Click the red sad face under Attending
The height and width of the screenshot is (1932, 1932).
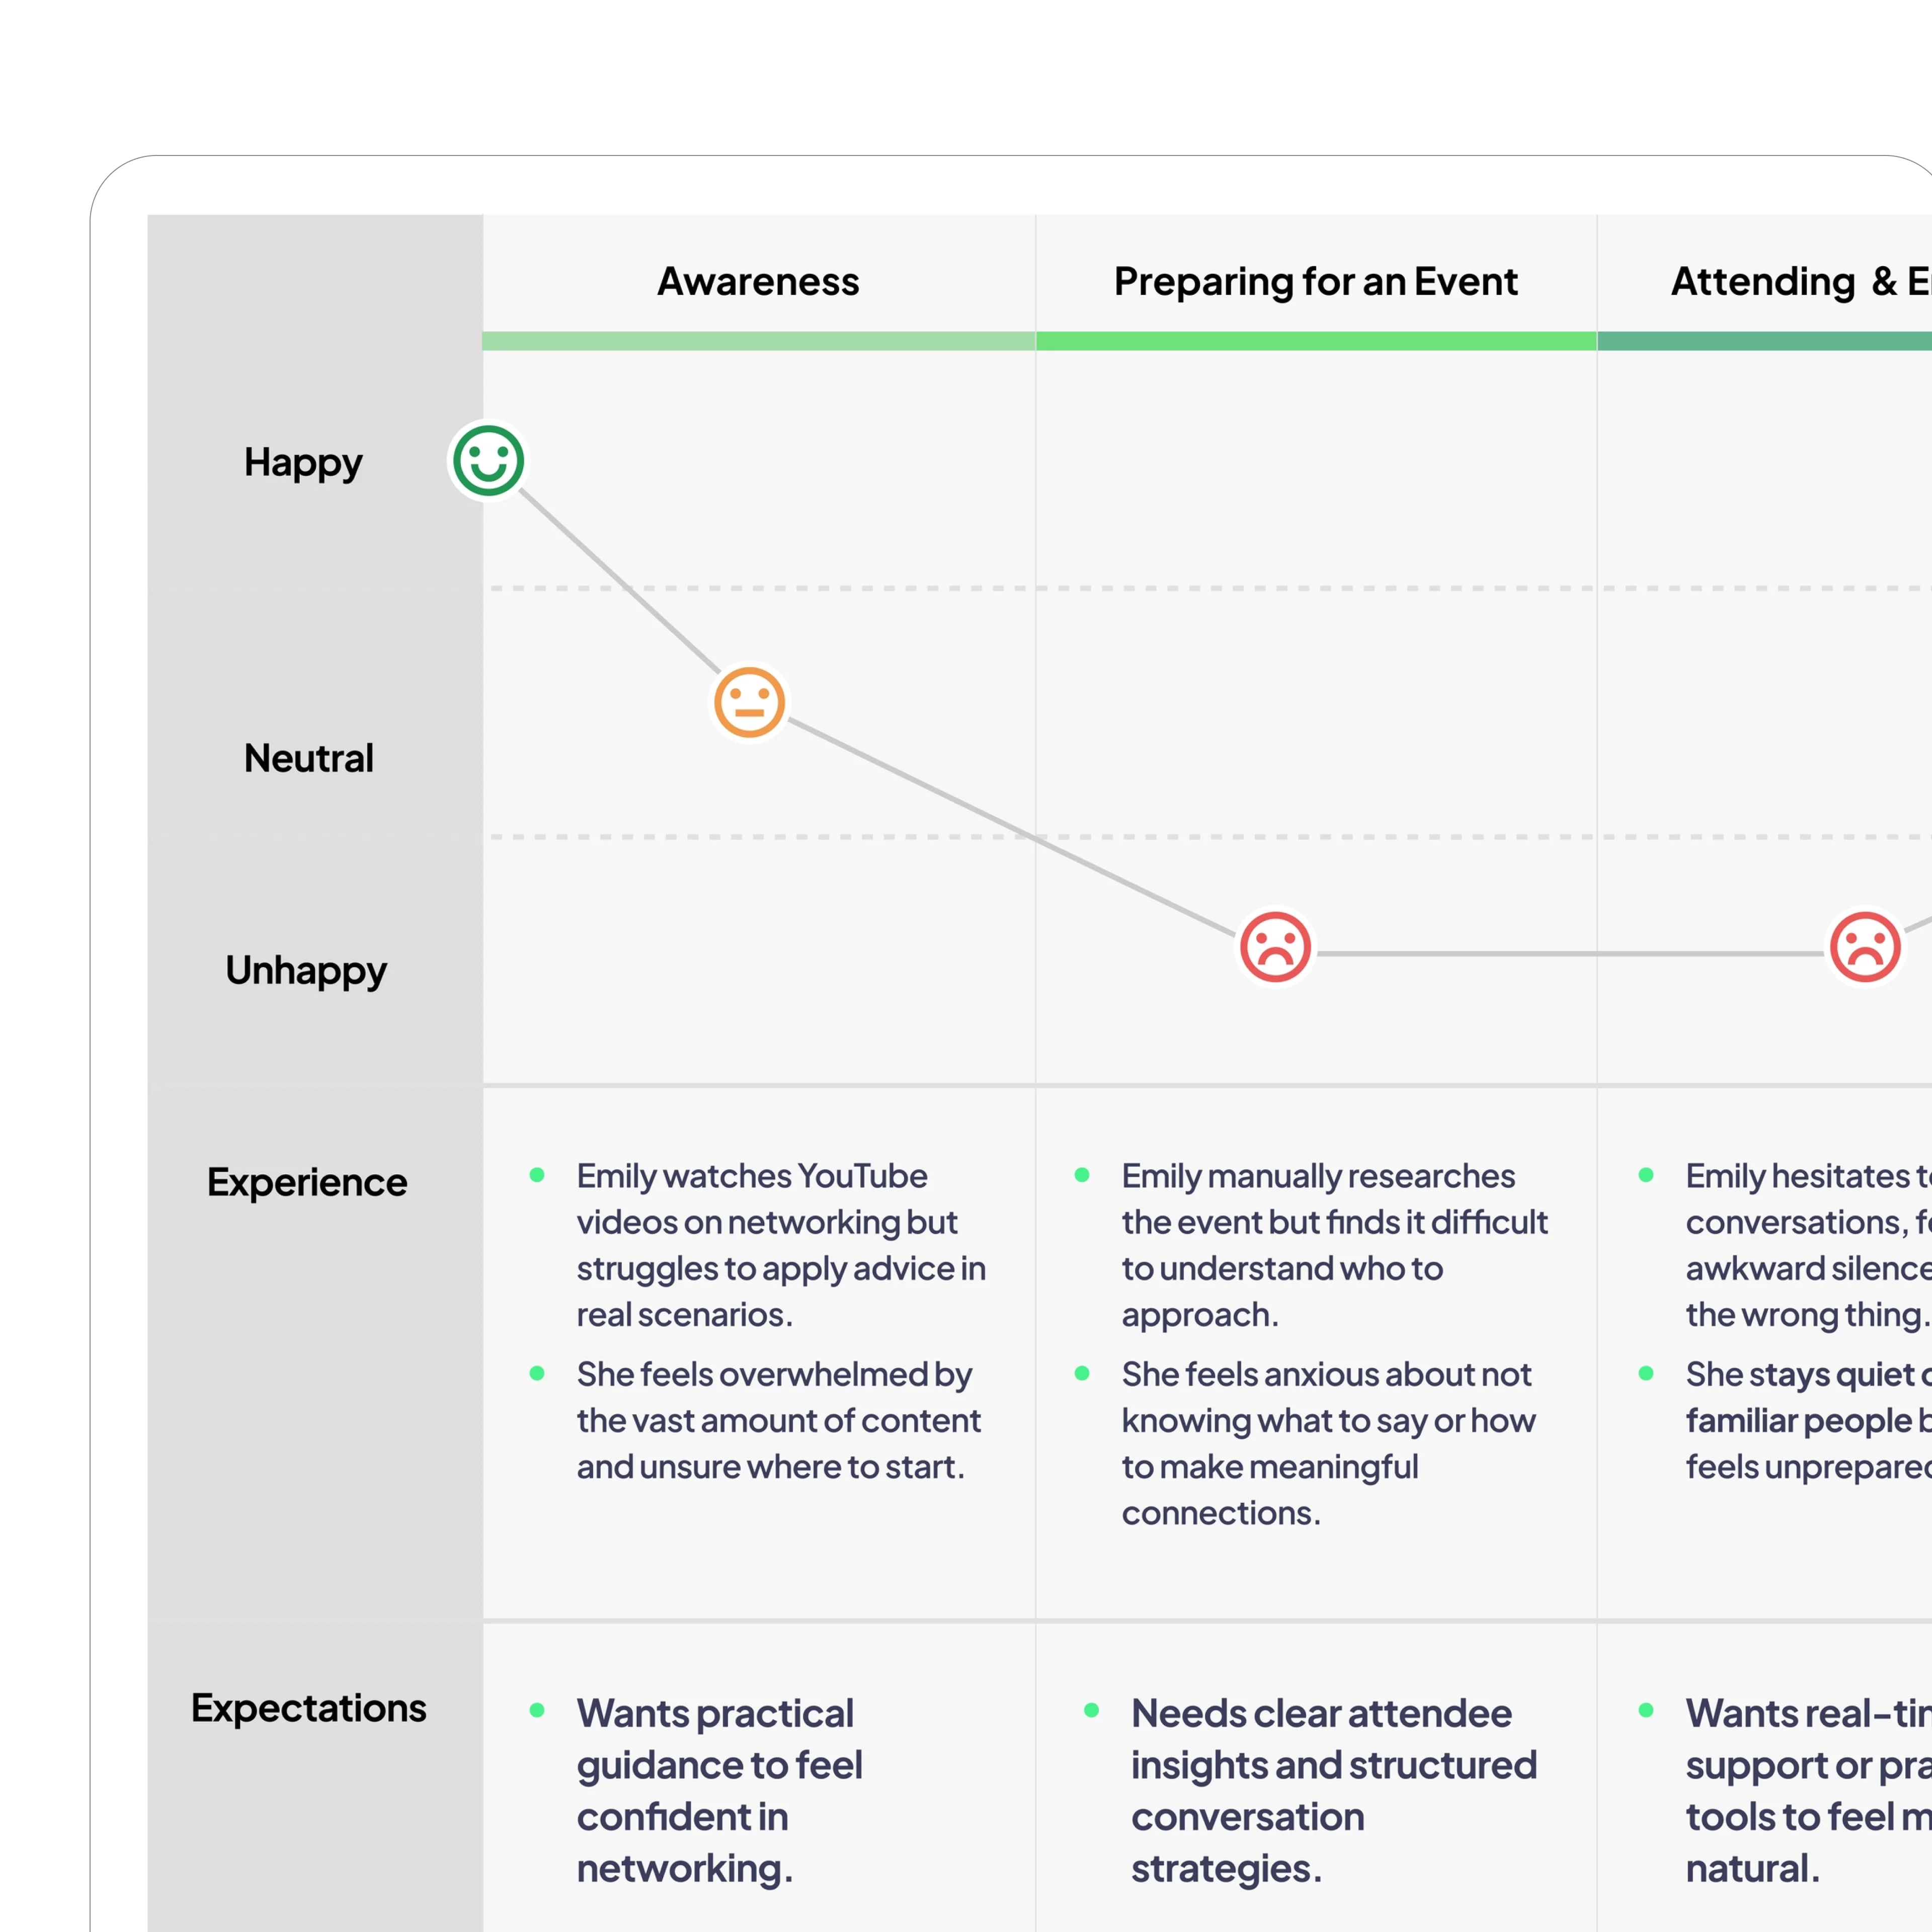[1865, 946]
